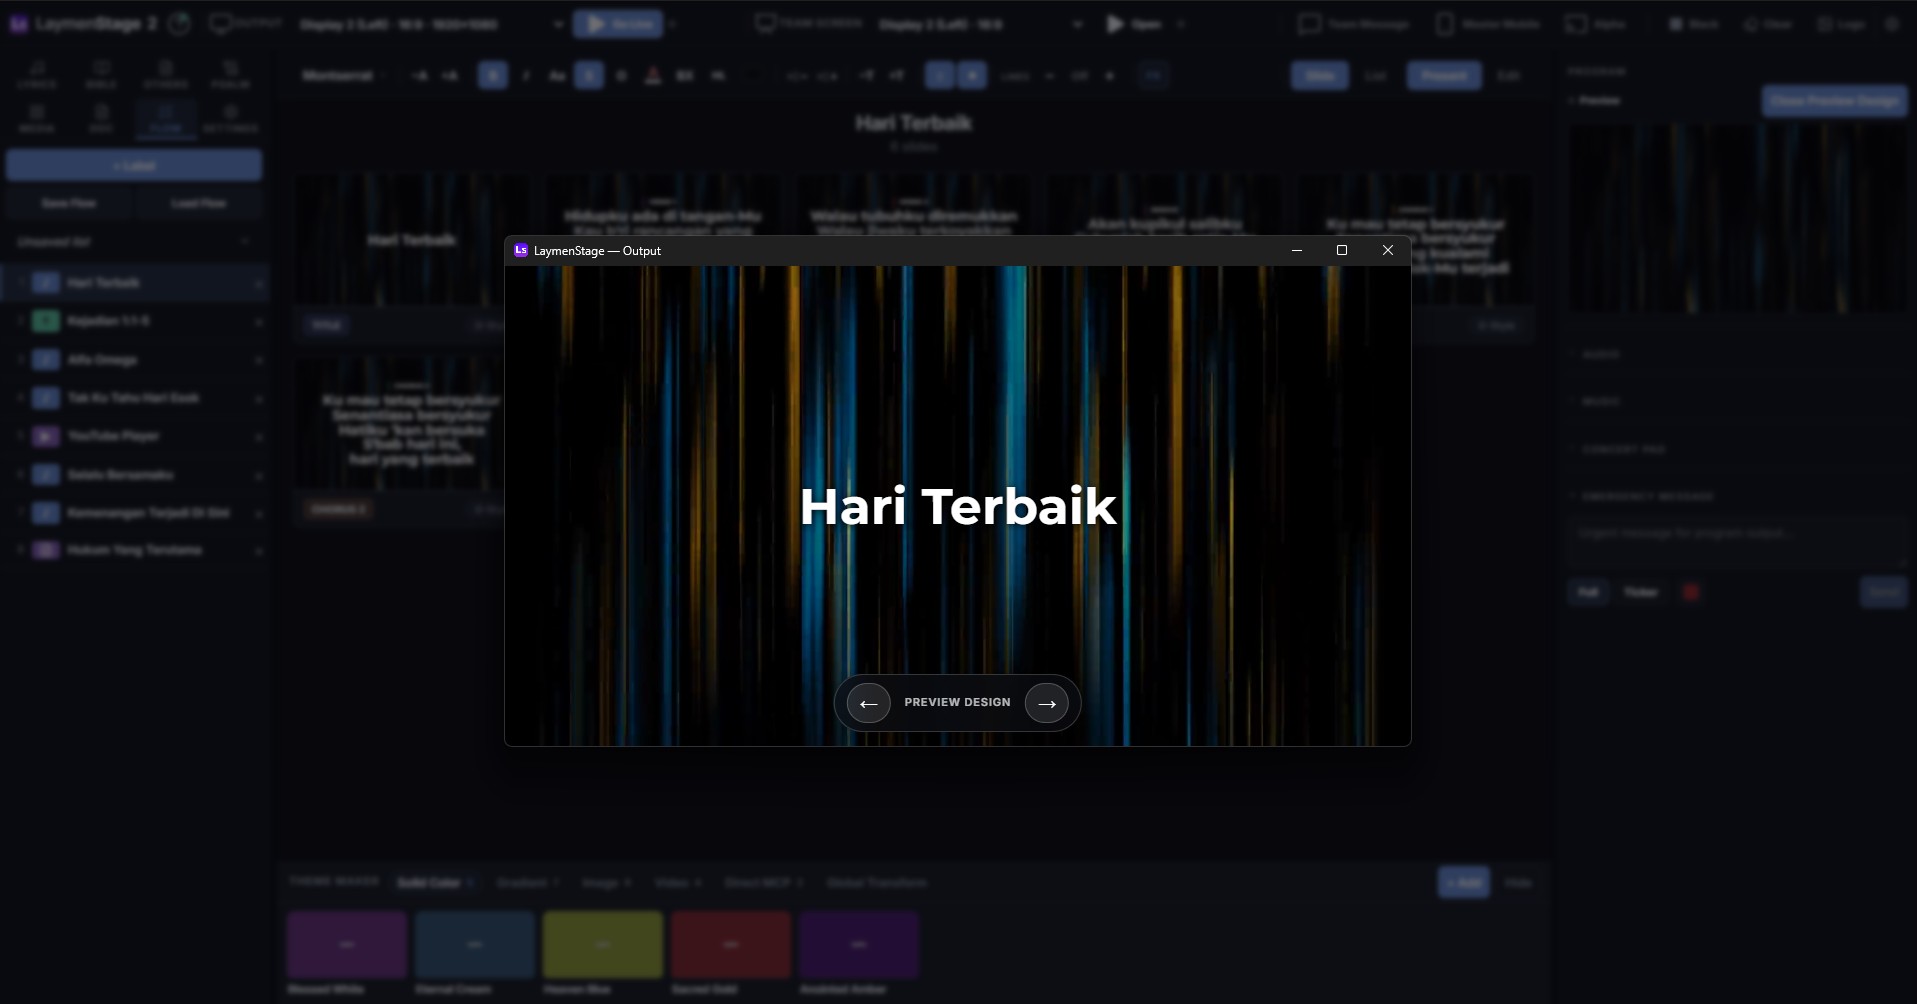Toggle the highlighted S text-style button in toolbar
The width and height of the screenshot is (1917, 1004).
coord(589,75)
